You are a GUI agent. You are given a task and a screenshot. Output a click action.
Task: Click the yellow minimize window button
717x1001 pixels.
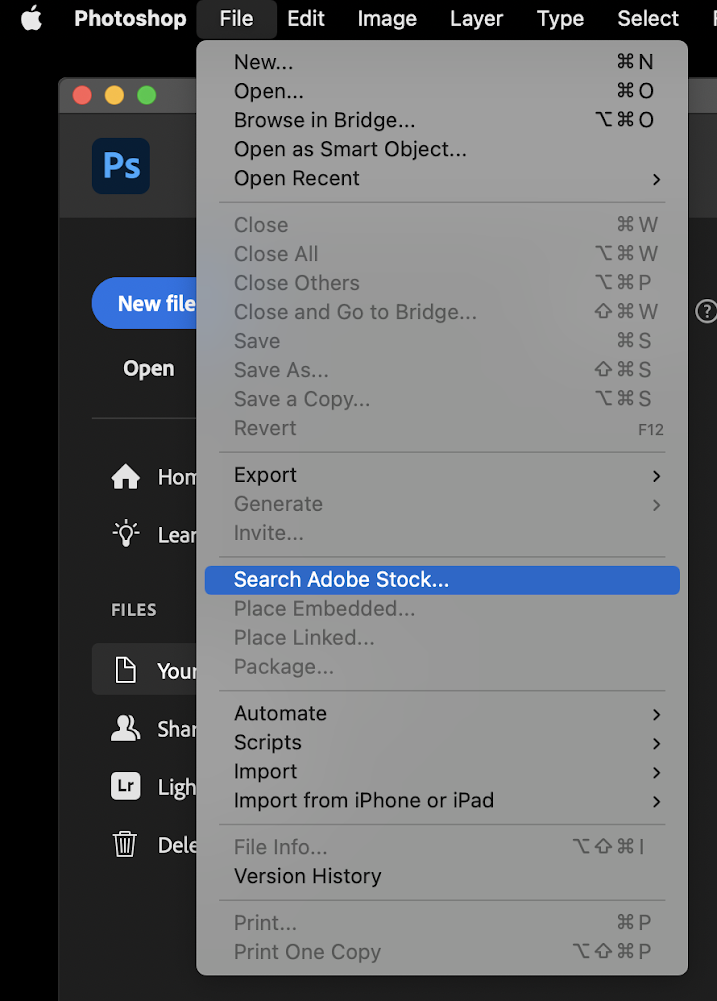click(114, 95)
